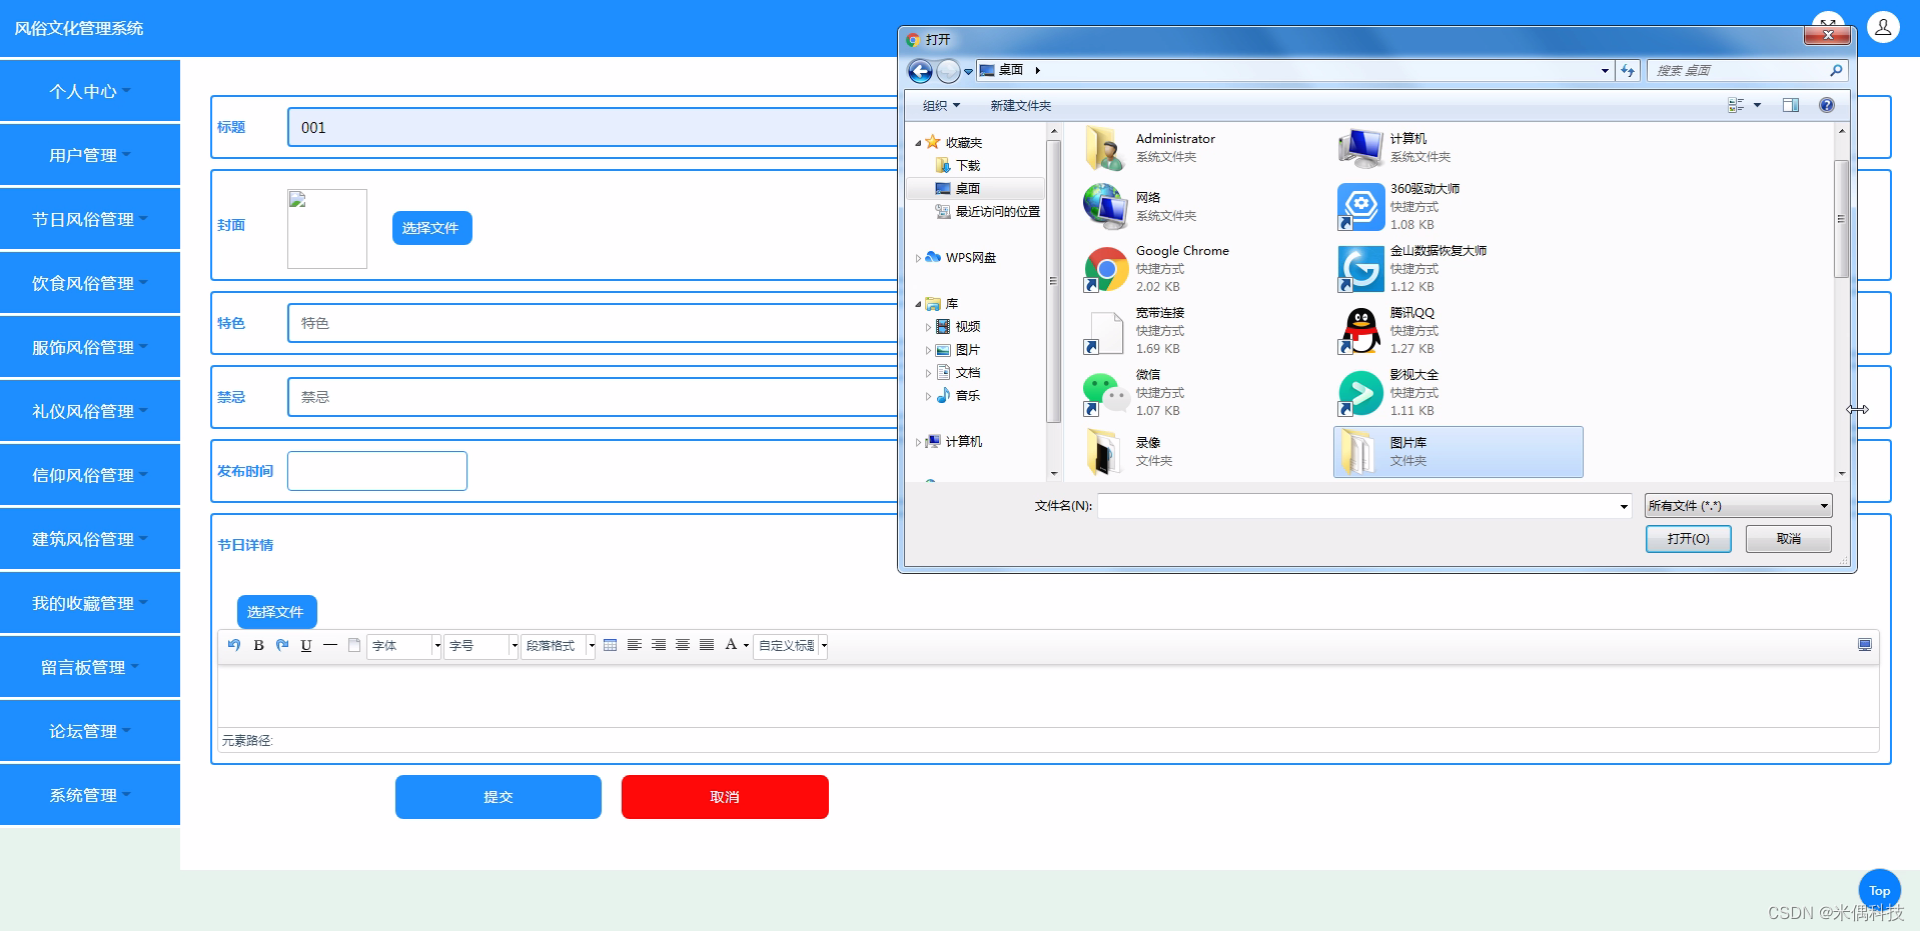This screenshot has width=1920, height=931.
Task: Align text left in the editor
Action: click(634, 645)
